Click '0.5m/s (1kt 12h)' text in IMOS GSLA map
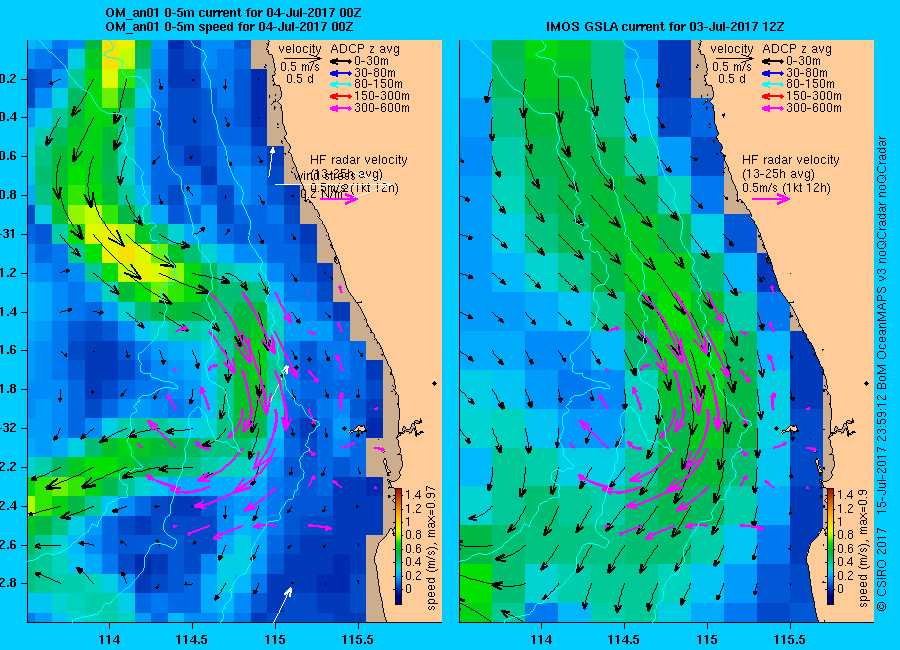The height and width of the screenshot is (650, 900). point(786,188)
